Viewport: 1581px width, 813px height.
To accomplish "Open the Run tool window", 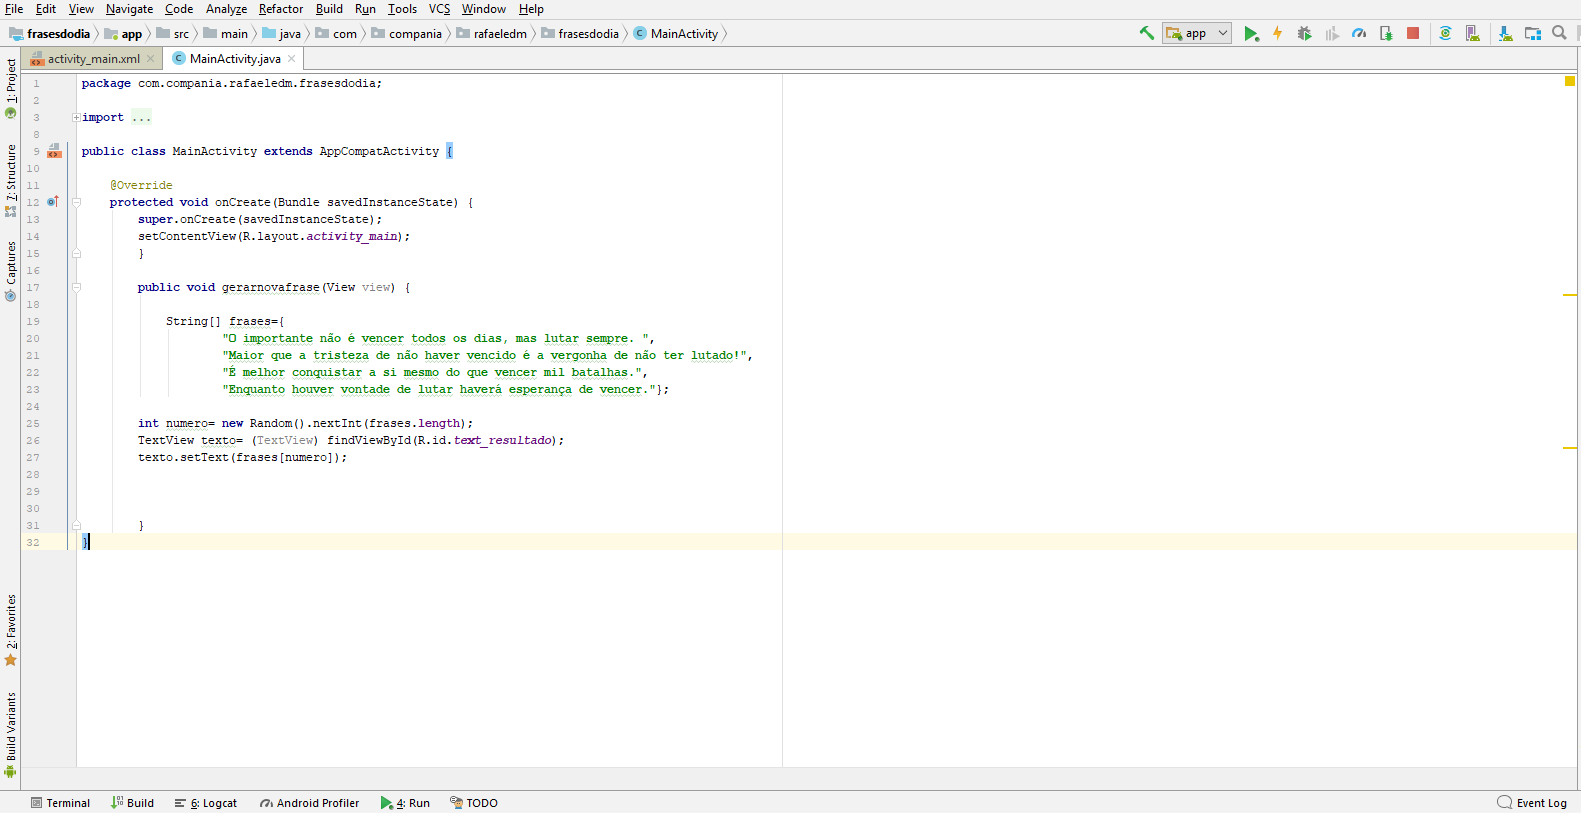I will point(405,803).
